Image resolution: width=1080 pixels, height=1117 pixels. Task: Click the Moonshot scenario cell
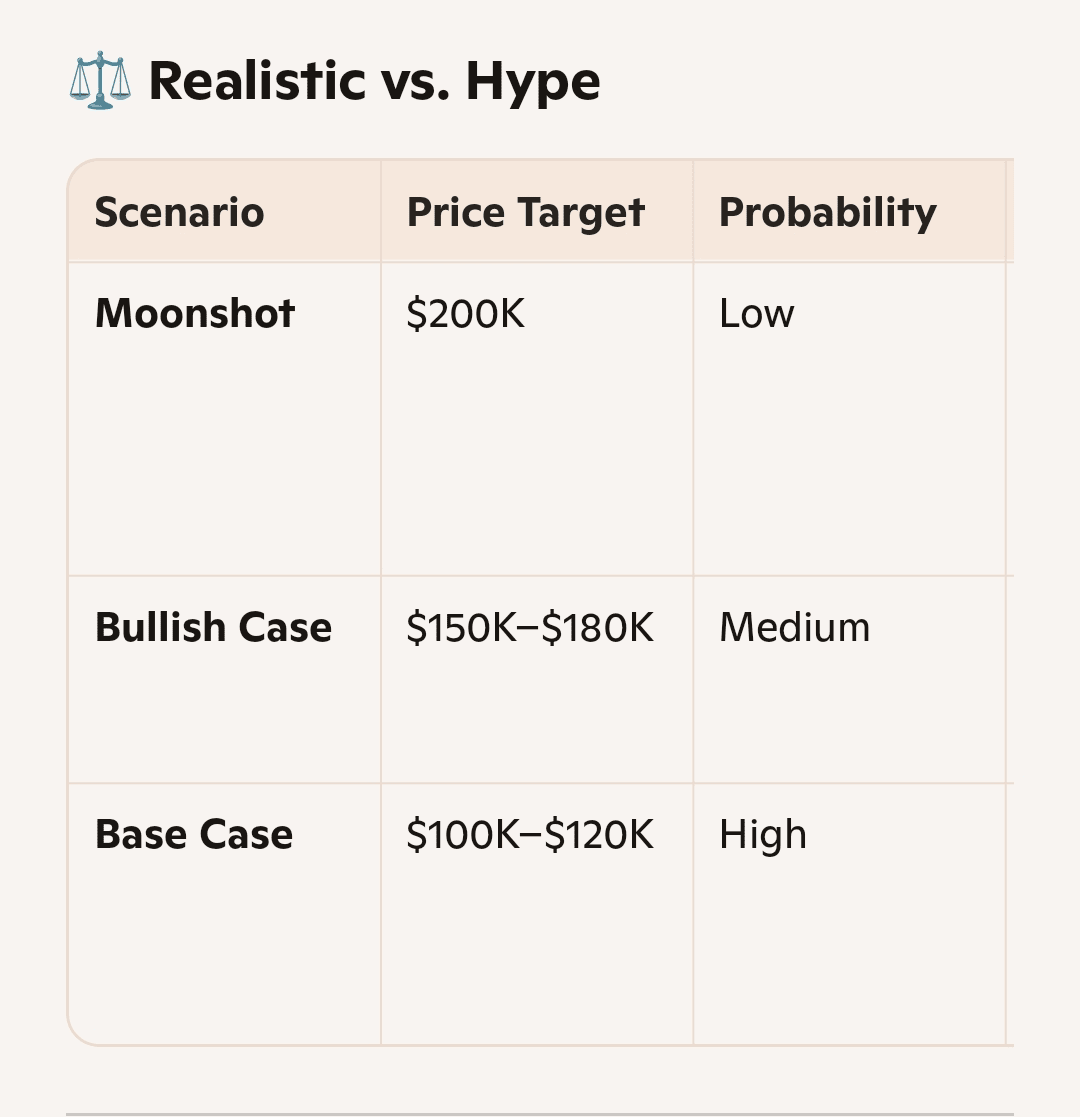(x=195, y=314)
